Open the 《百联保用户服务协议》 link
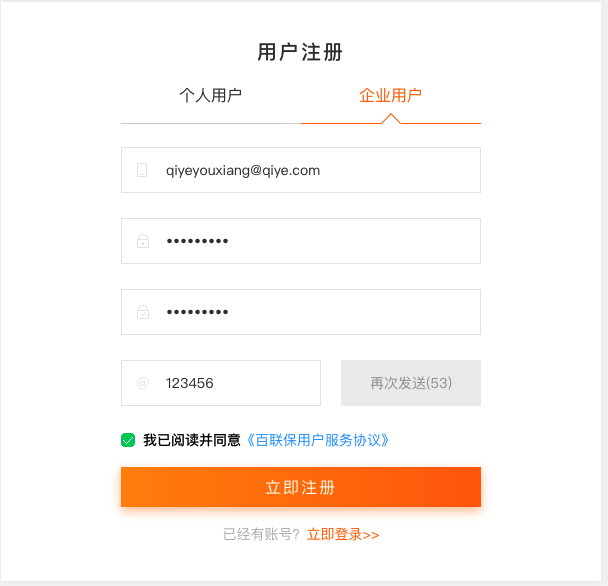This screenshot has width=608, height=586. [318, 440]
